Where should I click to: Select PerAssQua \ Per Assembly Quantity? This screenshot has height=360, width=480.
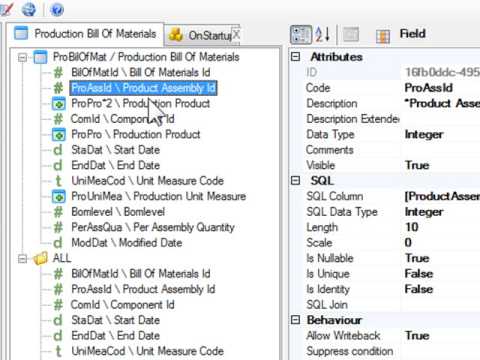[153, 227]
